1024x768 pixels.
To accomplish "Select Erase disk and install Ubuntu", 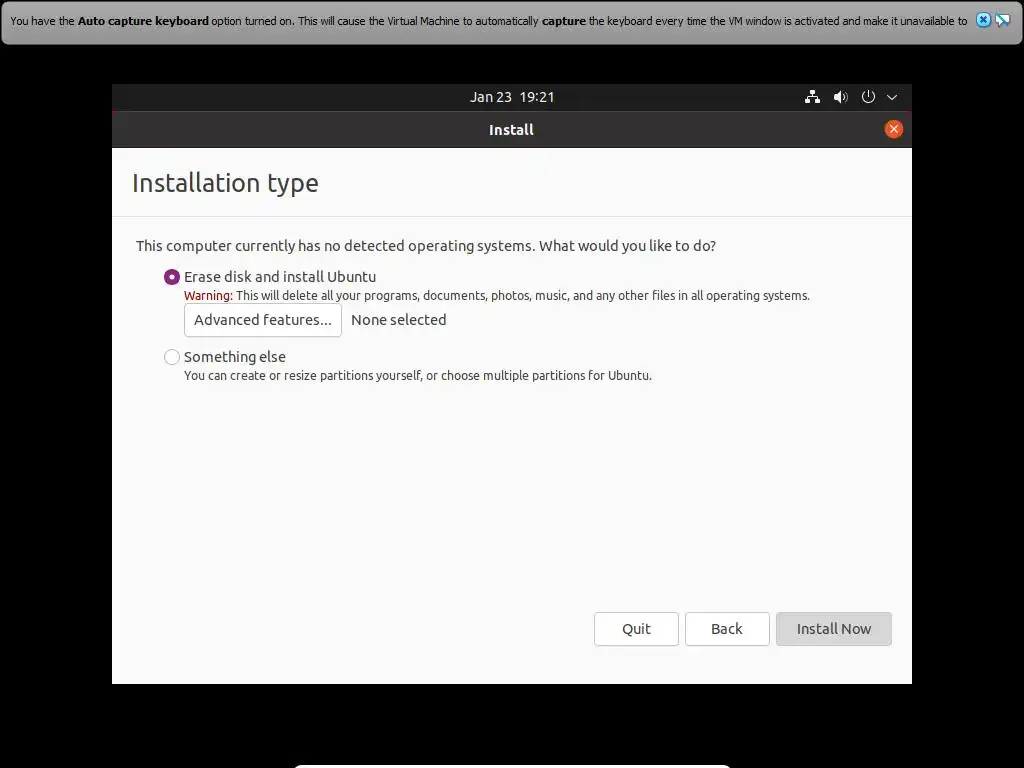I will click(172, 277).
